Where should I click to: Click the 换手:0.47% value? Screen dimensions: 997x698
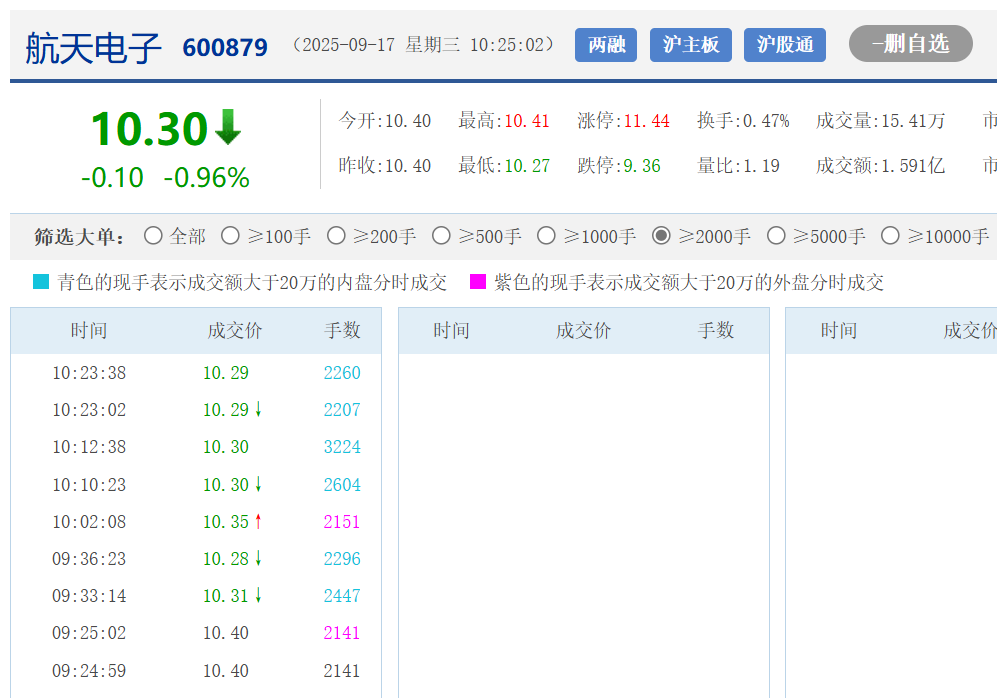tap(743, 121)
